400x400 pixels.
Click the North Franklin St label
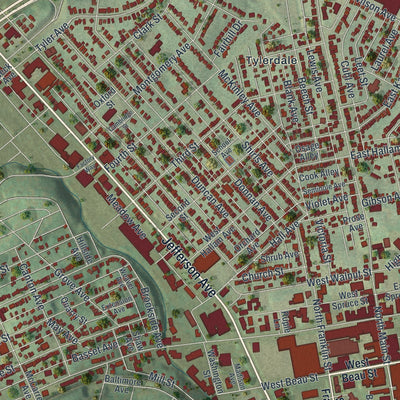(322, 335)
